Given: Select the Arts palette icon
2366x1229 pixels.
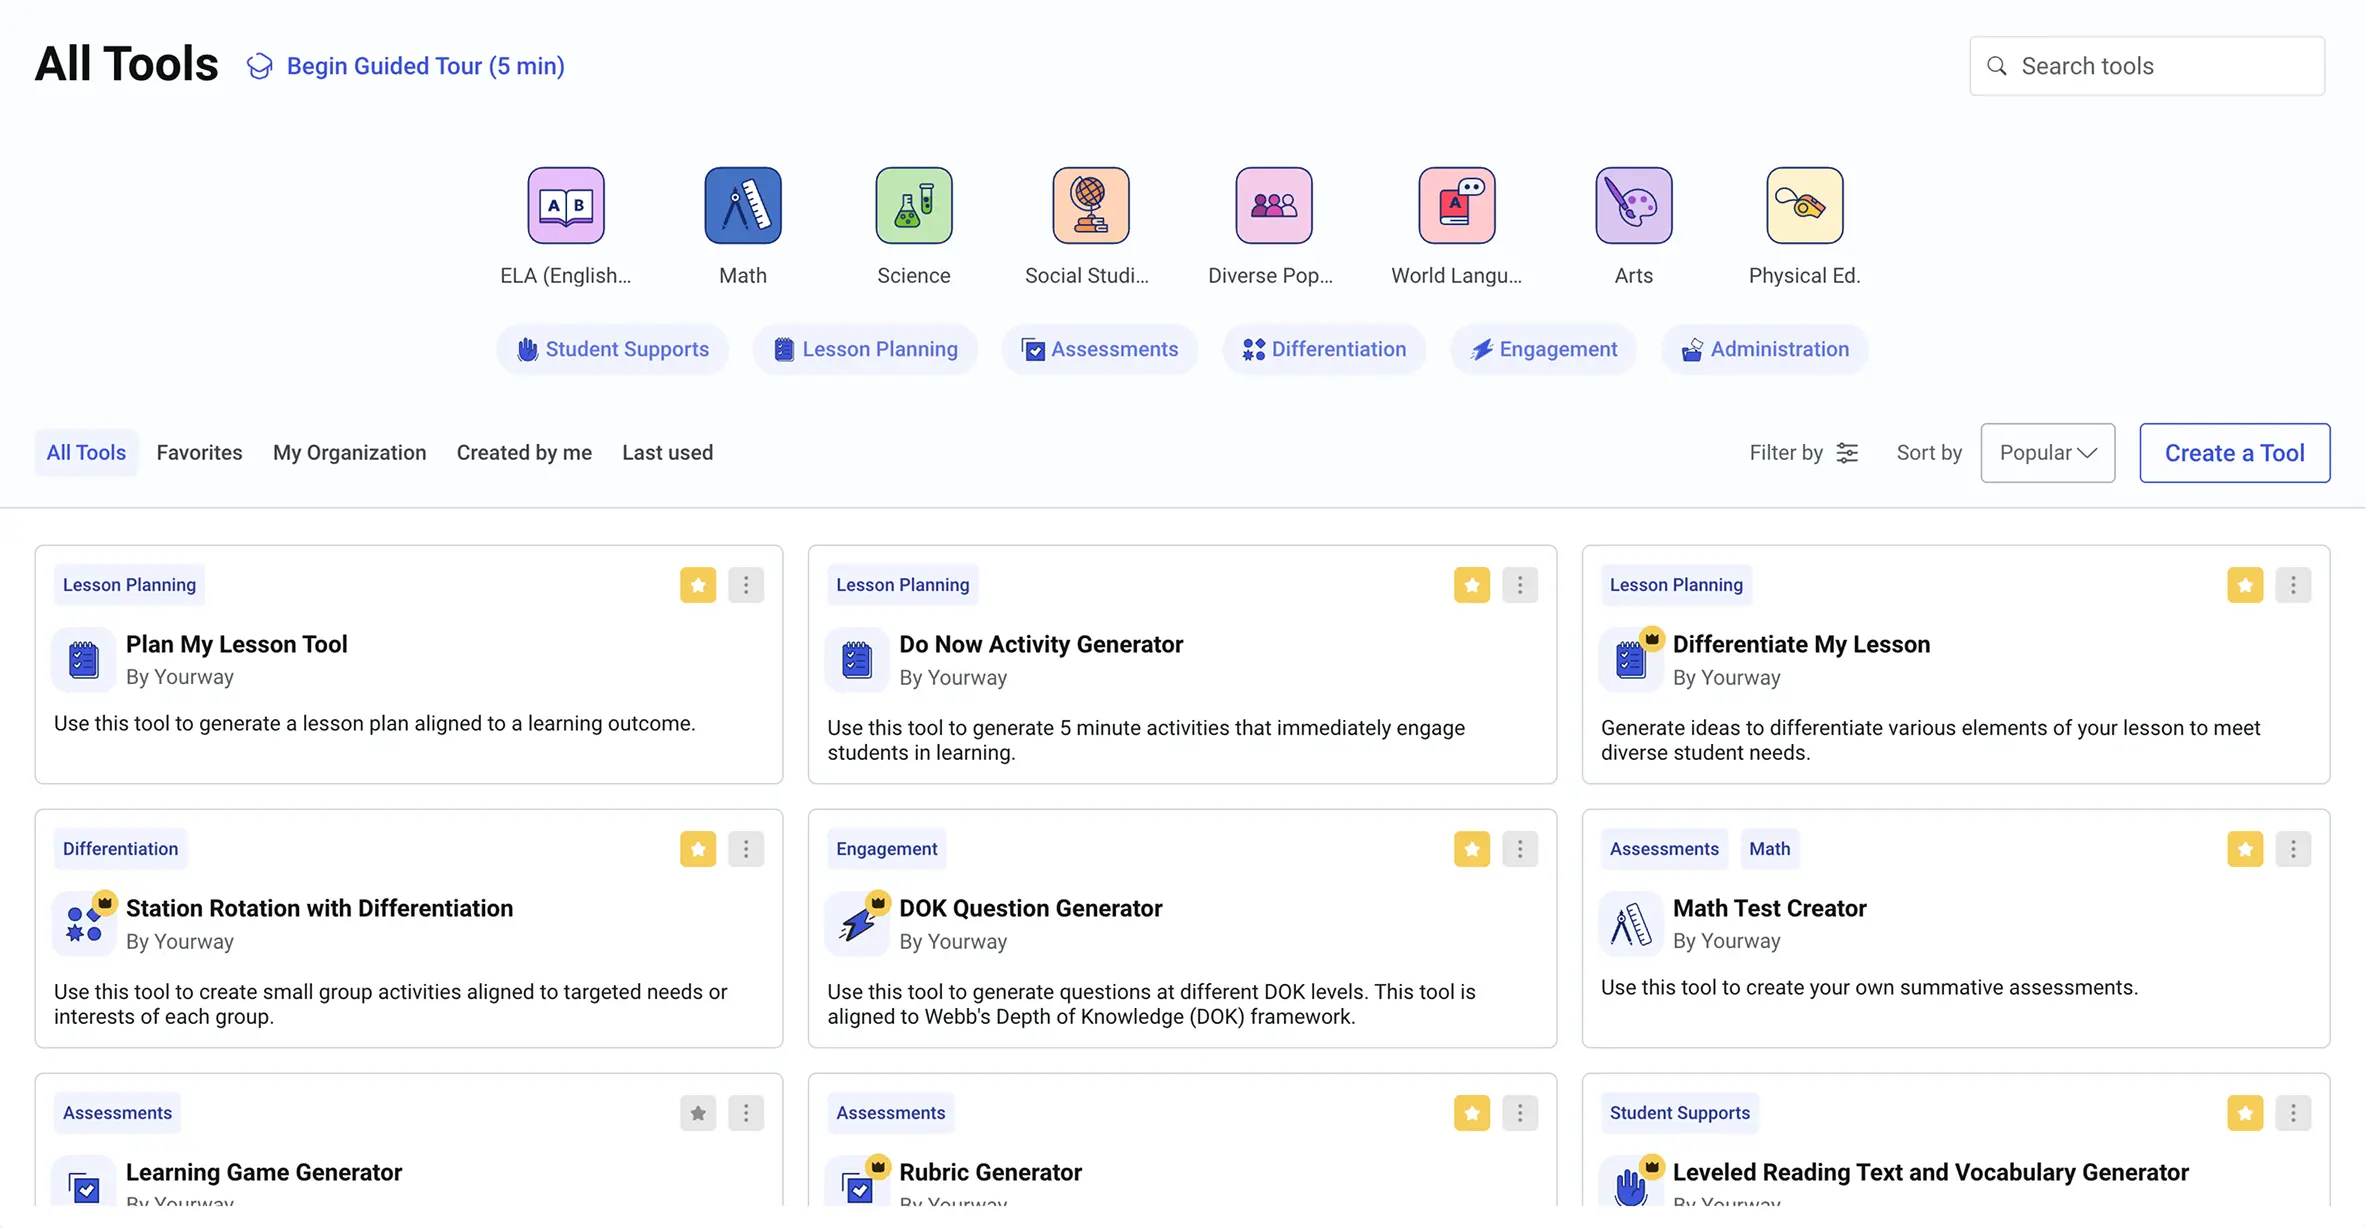Looking at the screenshot, I should [x=1633, y=206].
